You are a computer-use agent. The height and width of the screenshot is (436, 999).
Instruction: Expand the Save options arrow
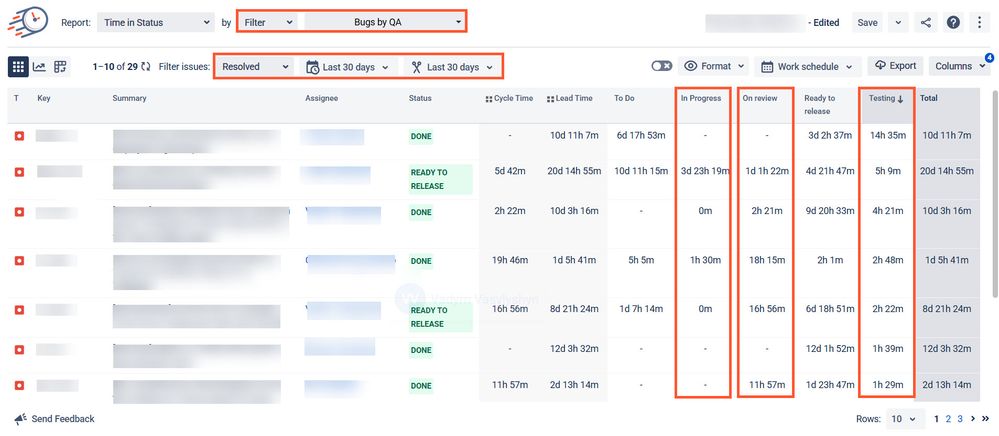(x=898, y=22)
